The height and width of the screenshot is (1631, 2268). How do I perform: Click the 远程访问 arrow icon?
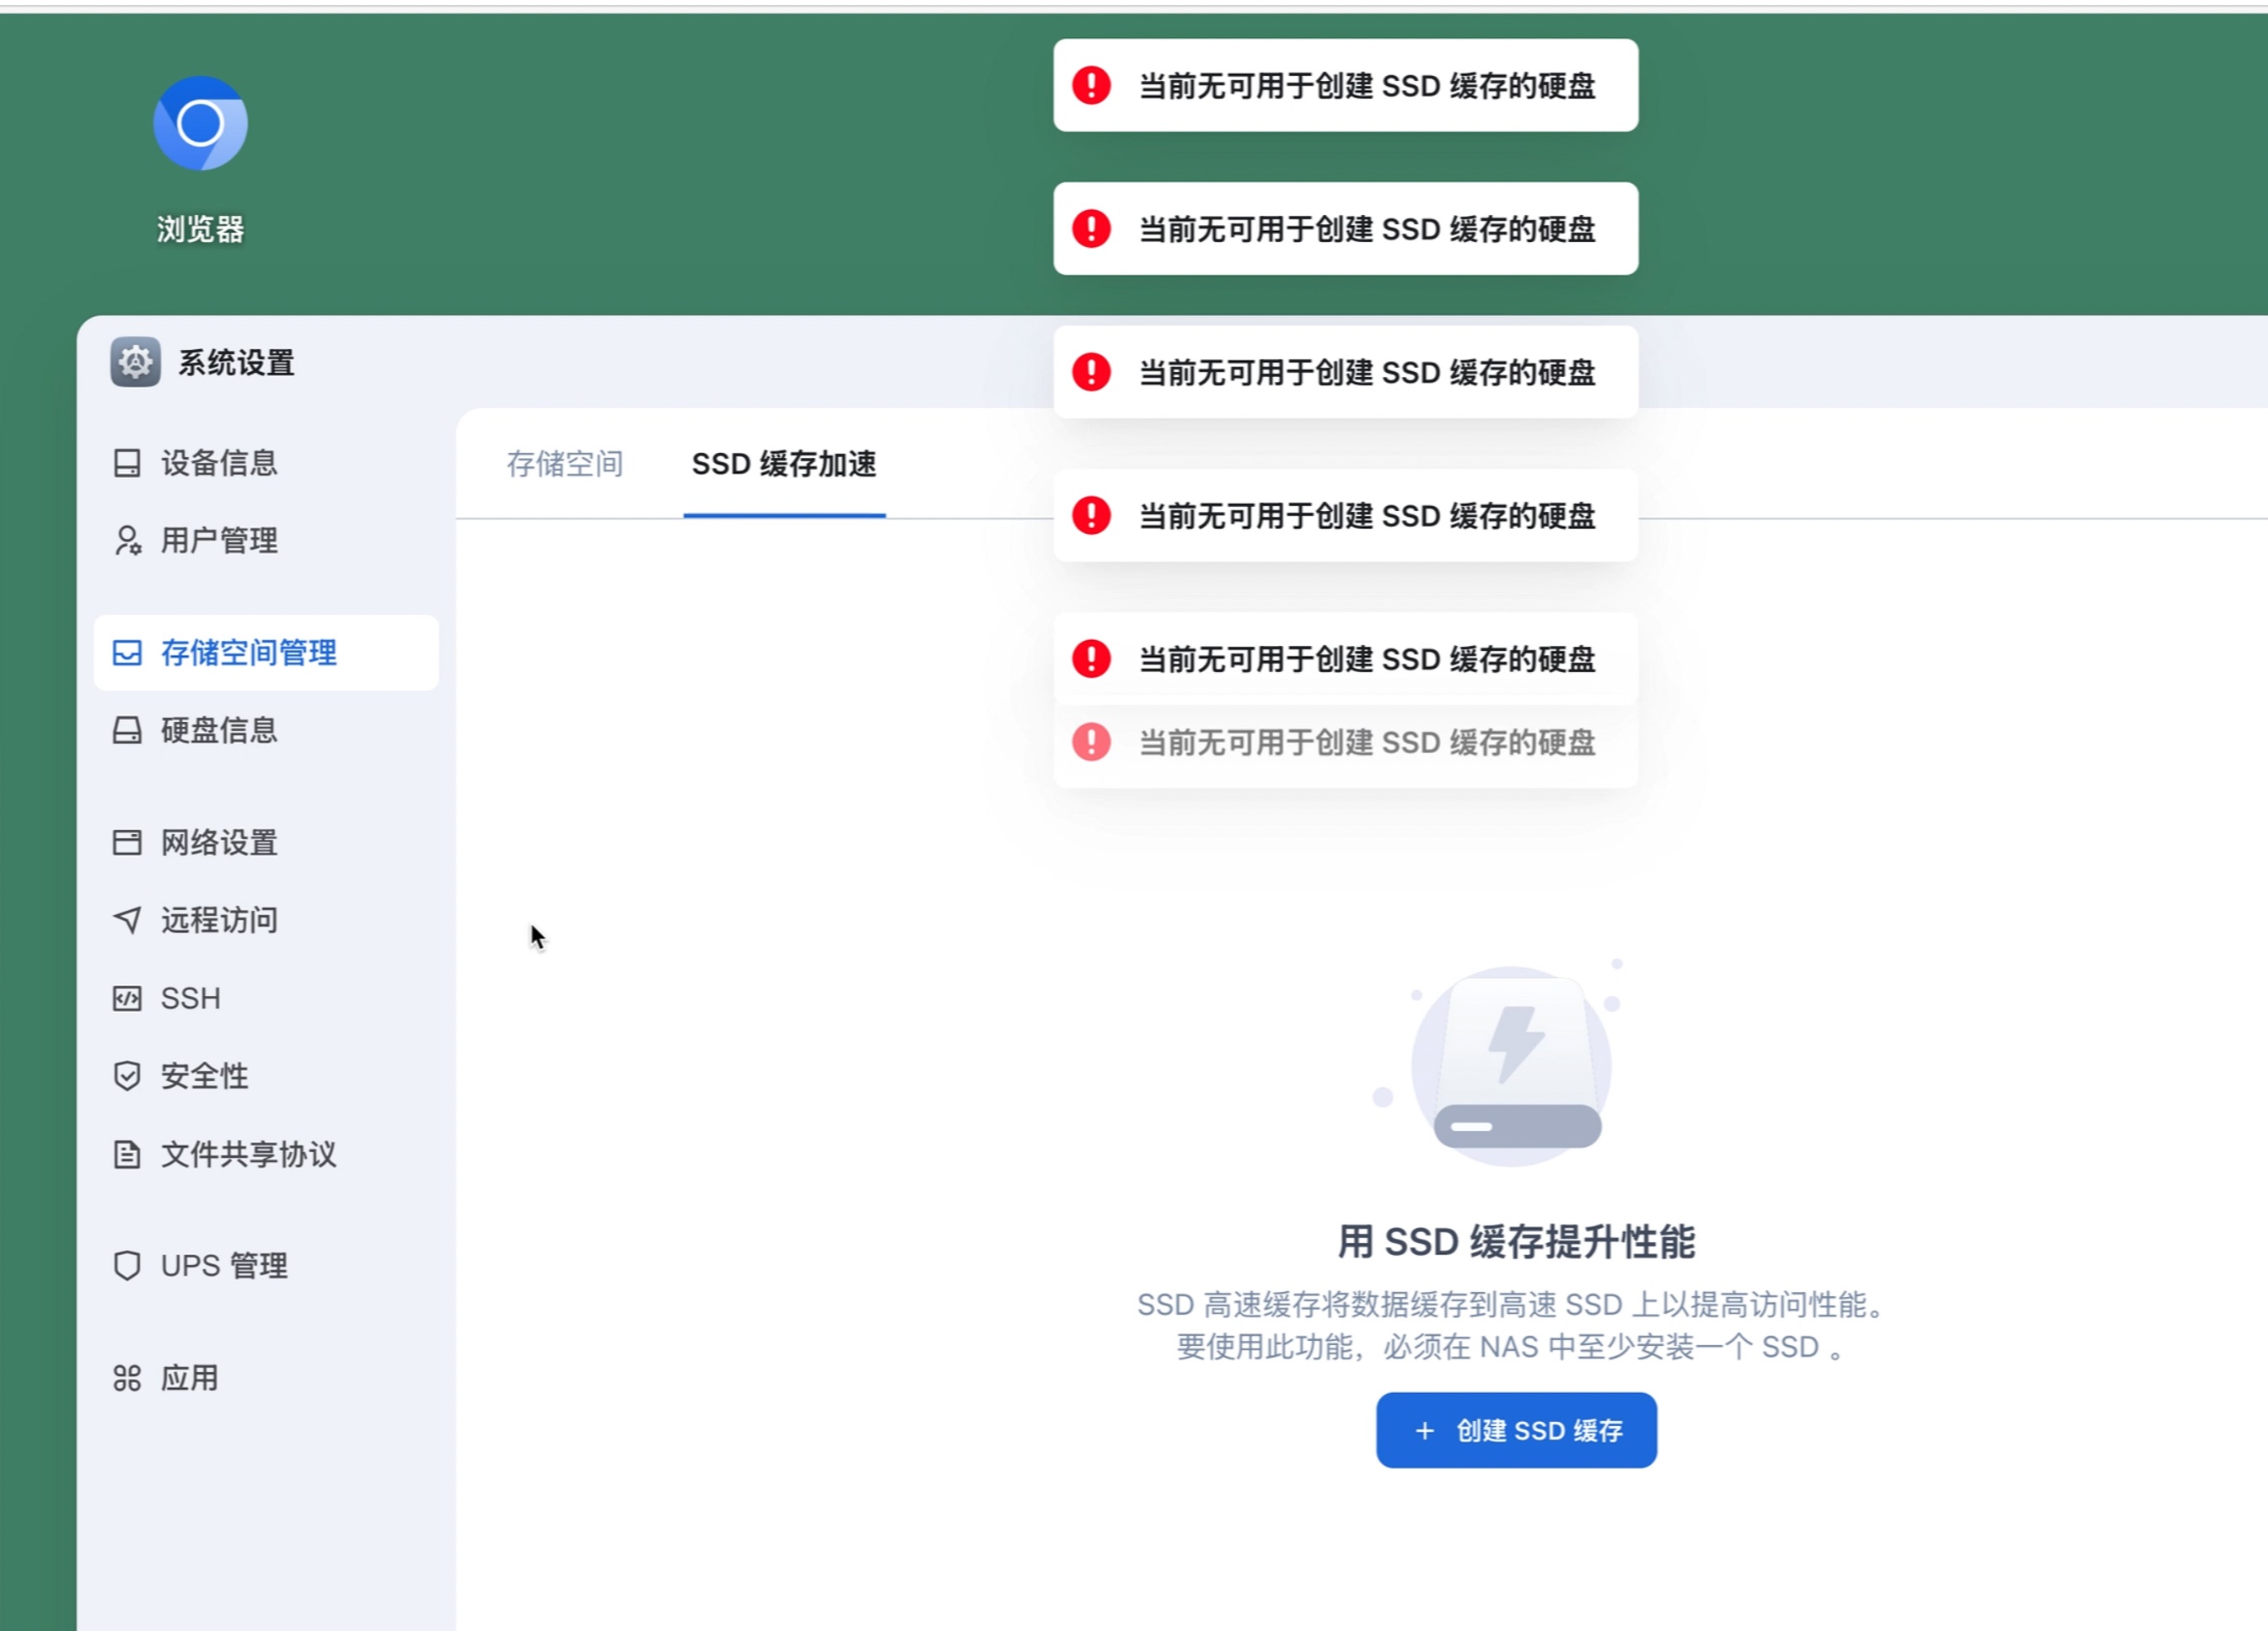[127, 920]
